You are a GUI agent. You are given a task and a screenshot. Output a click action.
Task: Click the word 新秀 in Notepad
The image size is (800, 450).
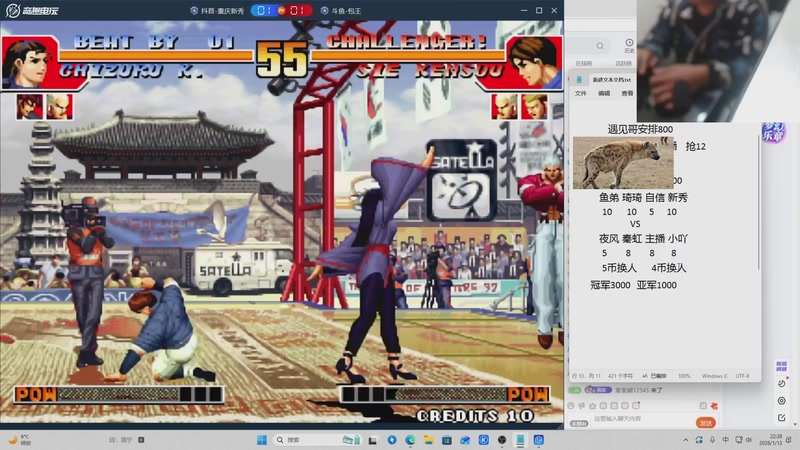[x=678, y=197]
